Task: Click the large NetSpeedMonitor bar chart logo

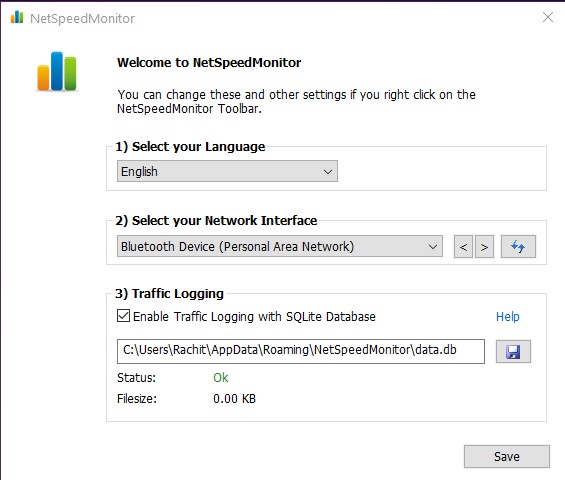Action: click(x=57, y=71)
